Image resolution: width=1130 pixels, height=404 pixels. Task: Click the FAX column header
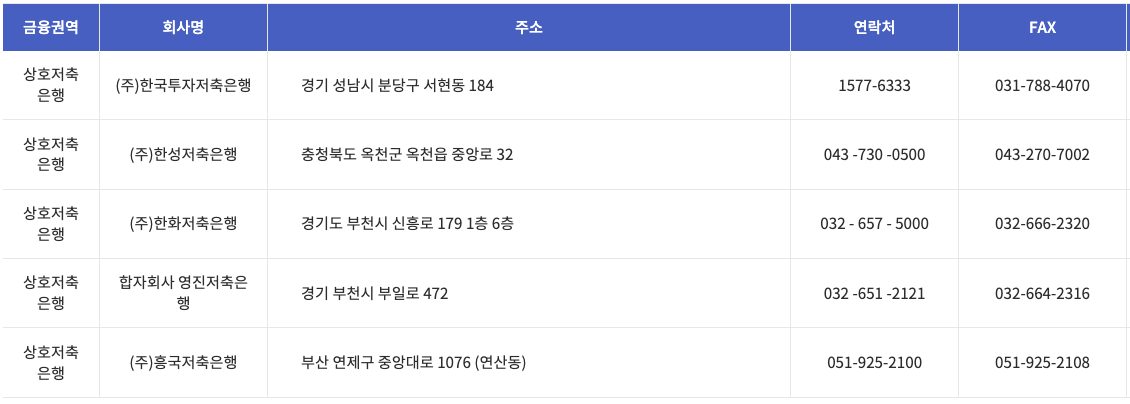click(x=1042, y=27)
